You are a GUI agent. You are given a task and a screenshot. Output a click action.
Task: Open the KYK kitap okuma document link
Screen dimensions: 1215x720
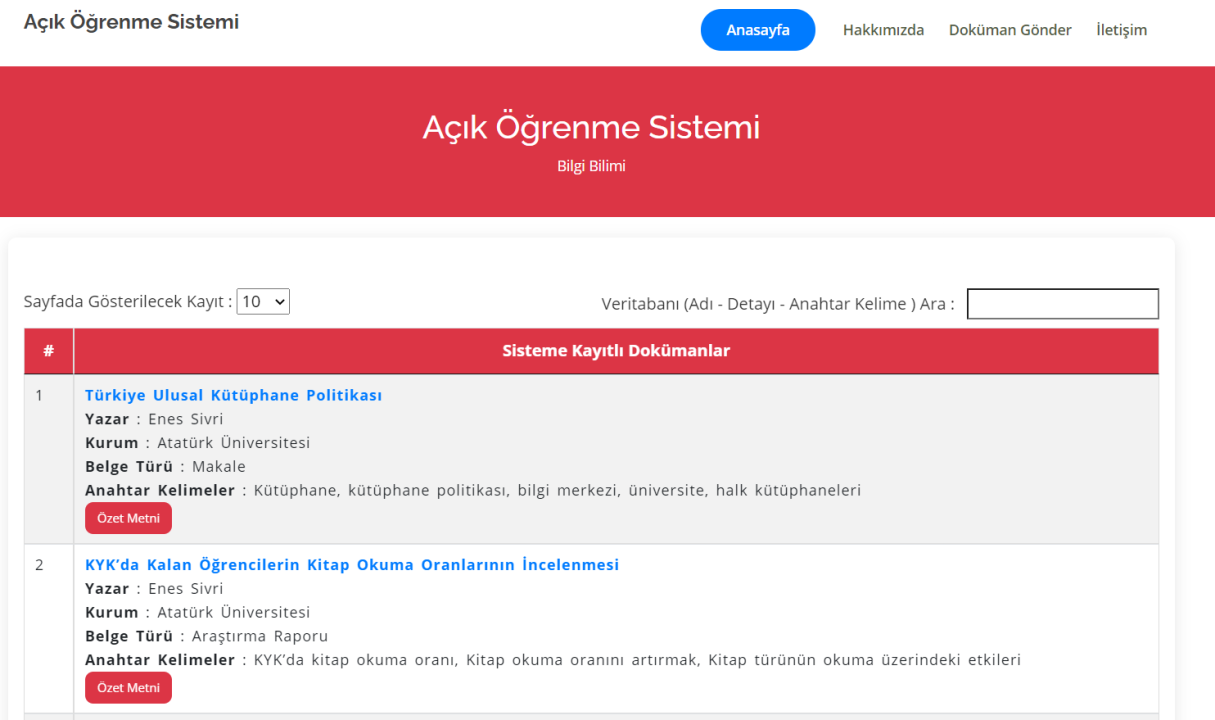[352, 564]
